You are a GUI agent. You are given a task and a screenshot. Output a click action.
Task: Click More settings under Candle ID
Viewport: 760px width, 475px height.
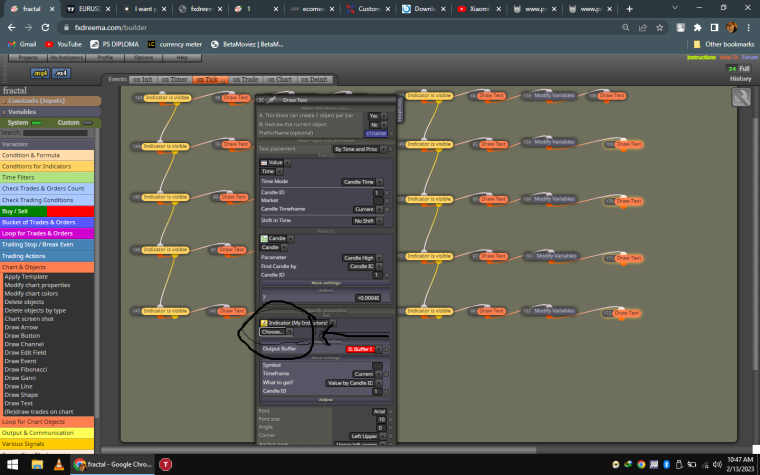point(326,283)
